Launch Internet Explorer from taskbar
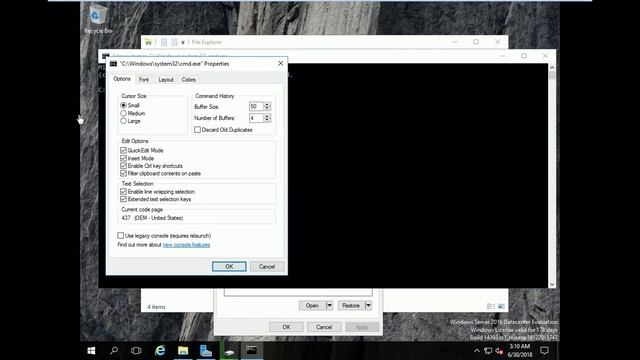The width and height of the screenshot is (640, 360). (x=160, y=351)
